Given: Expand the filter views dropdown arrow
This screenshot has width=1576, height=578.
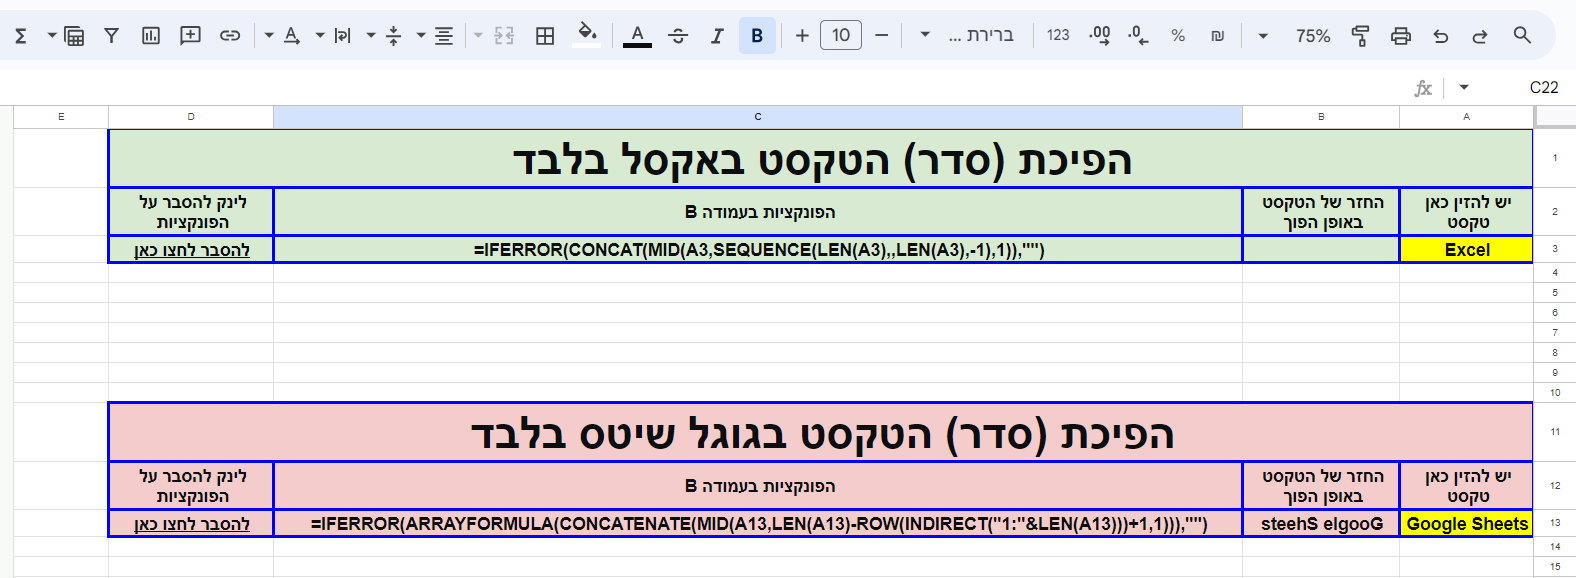Looking at the screenshot, I should [51, 36].
